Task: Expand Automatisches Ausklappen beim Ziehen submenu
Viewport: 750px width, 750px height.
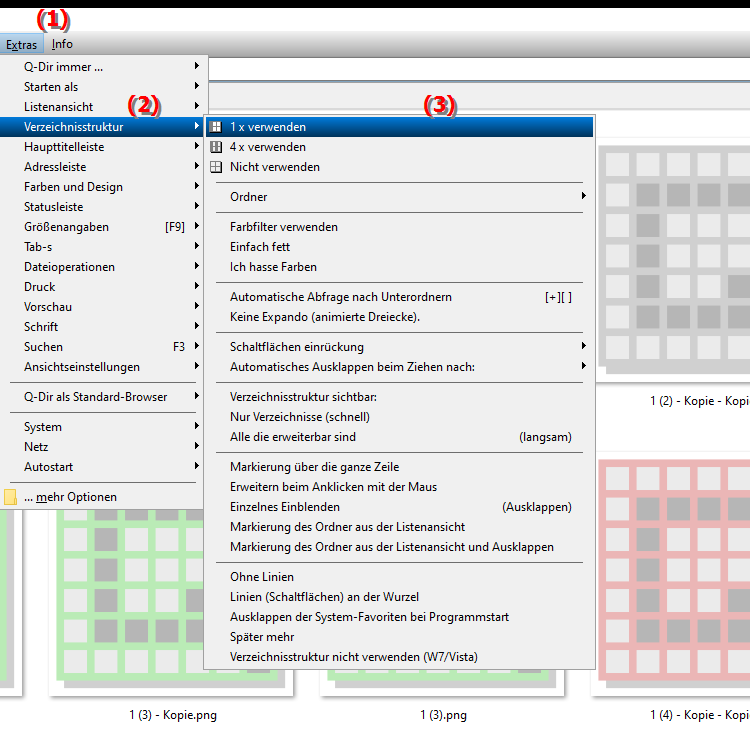Action: 399,367
